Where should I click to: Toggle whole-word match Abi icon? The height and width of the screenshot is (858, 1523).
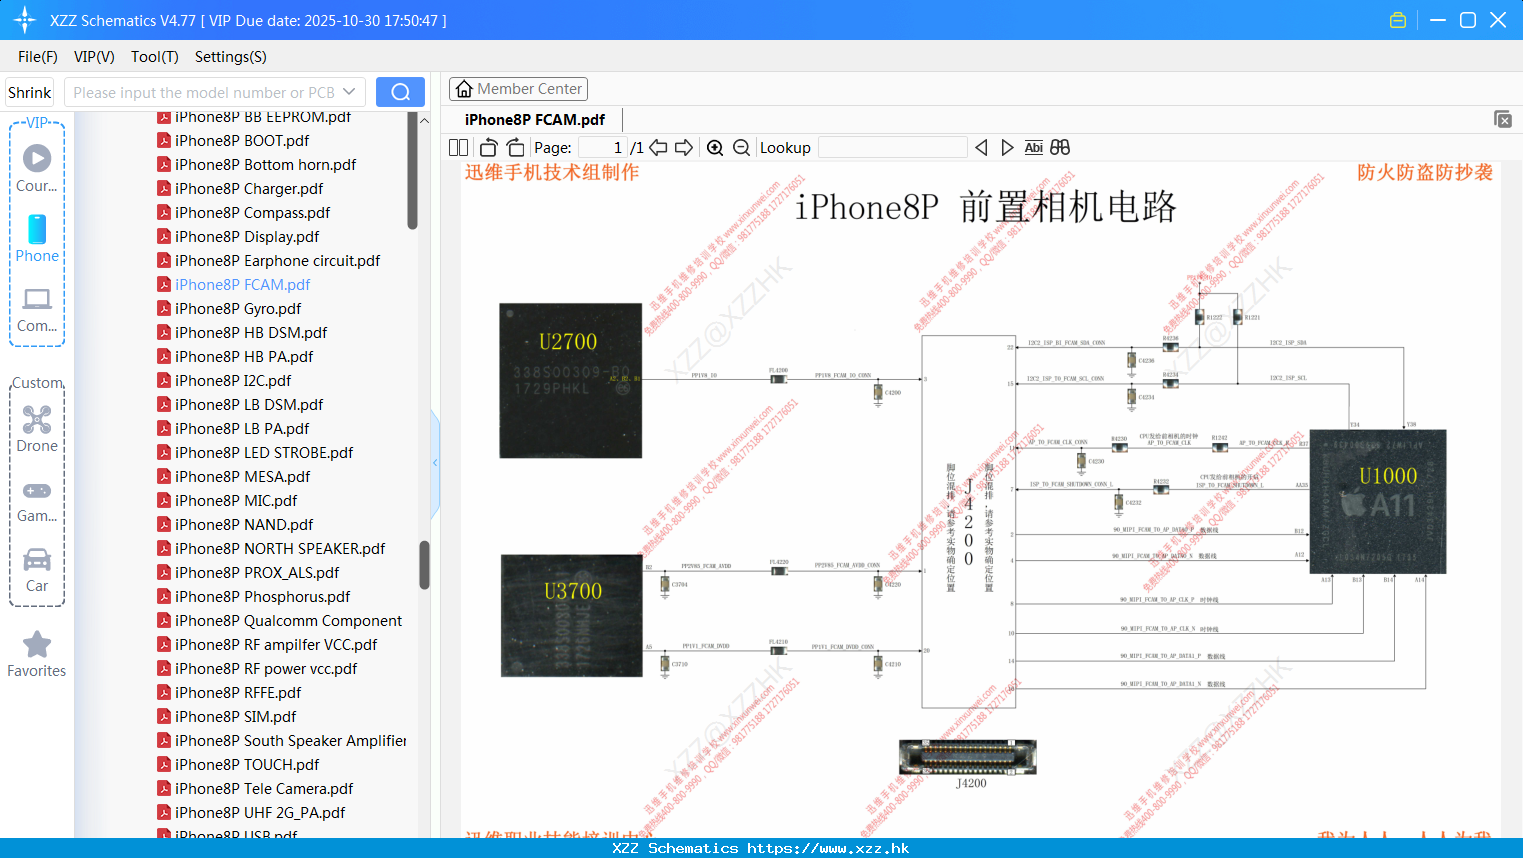[1033, 147]
